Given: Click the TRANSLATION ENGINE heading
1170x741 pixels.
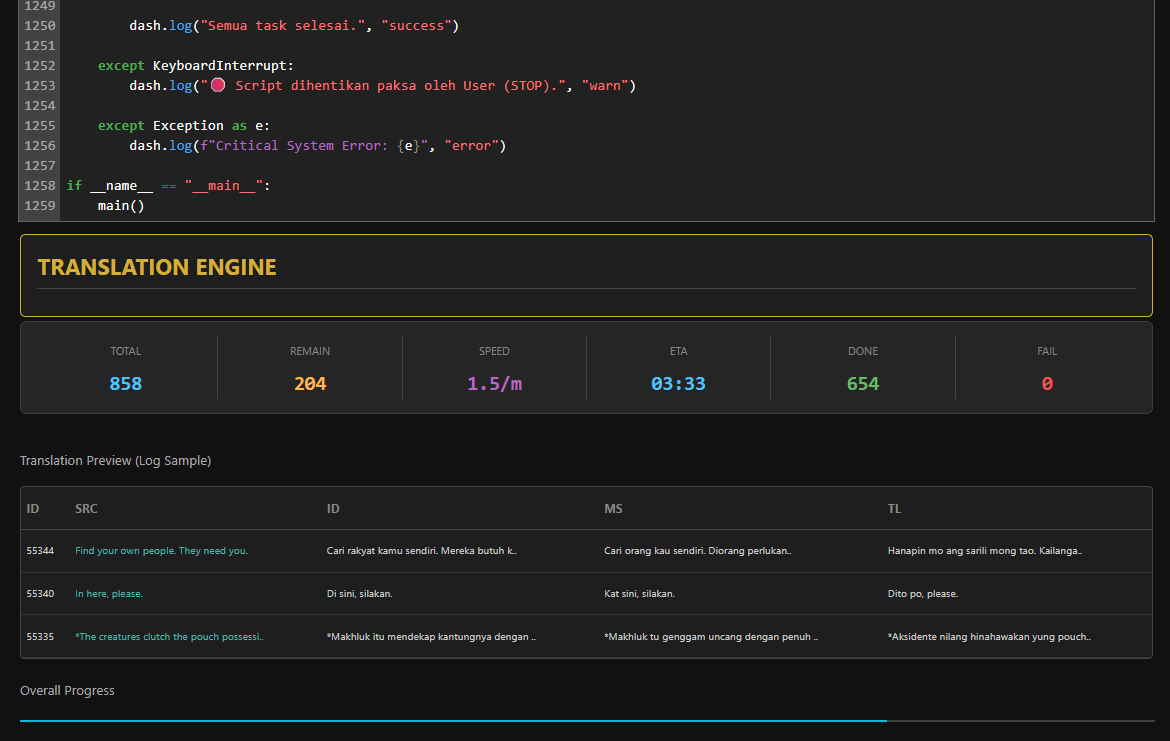Looking at the screenshot, I should tap(157, 267).
